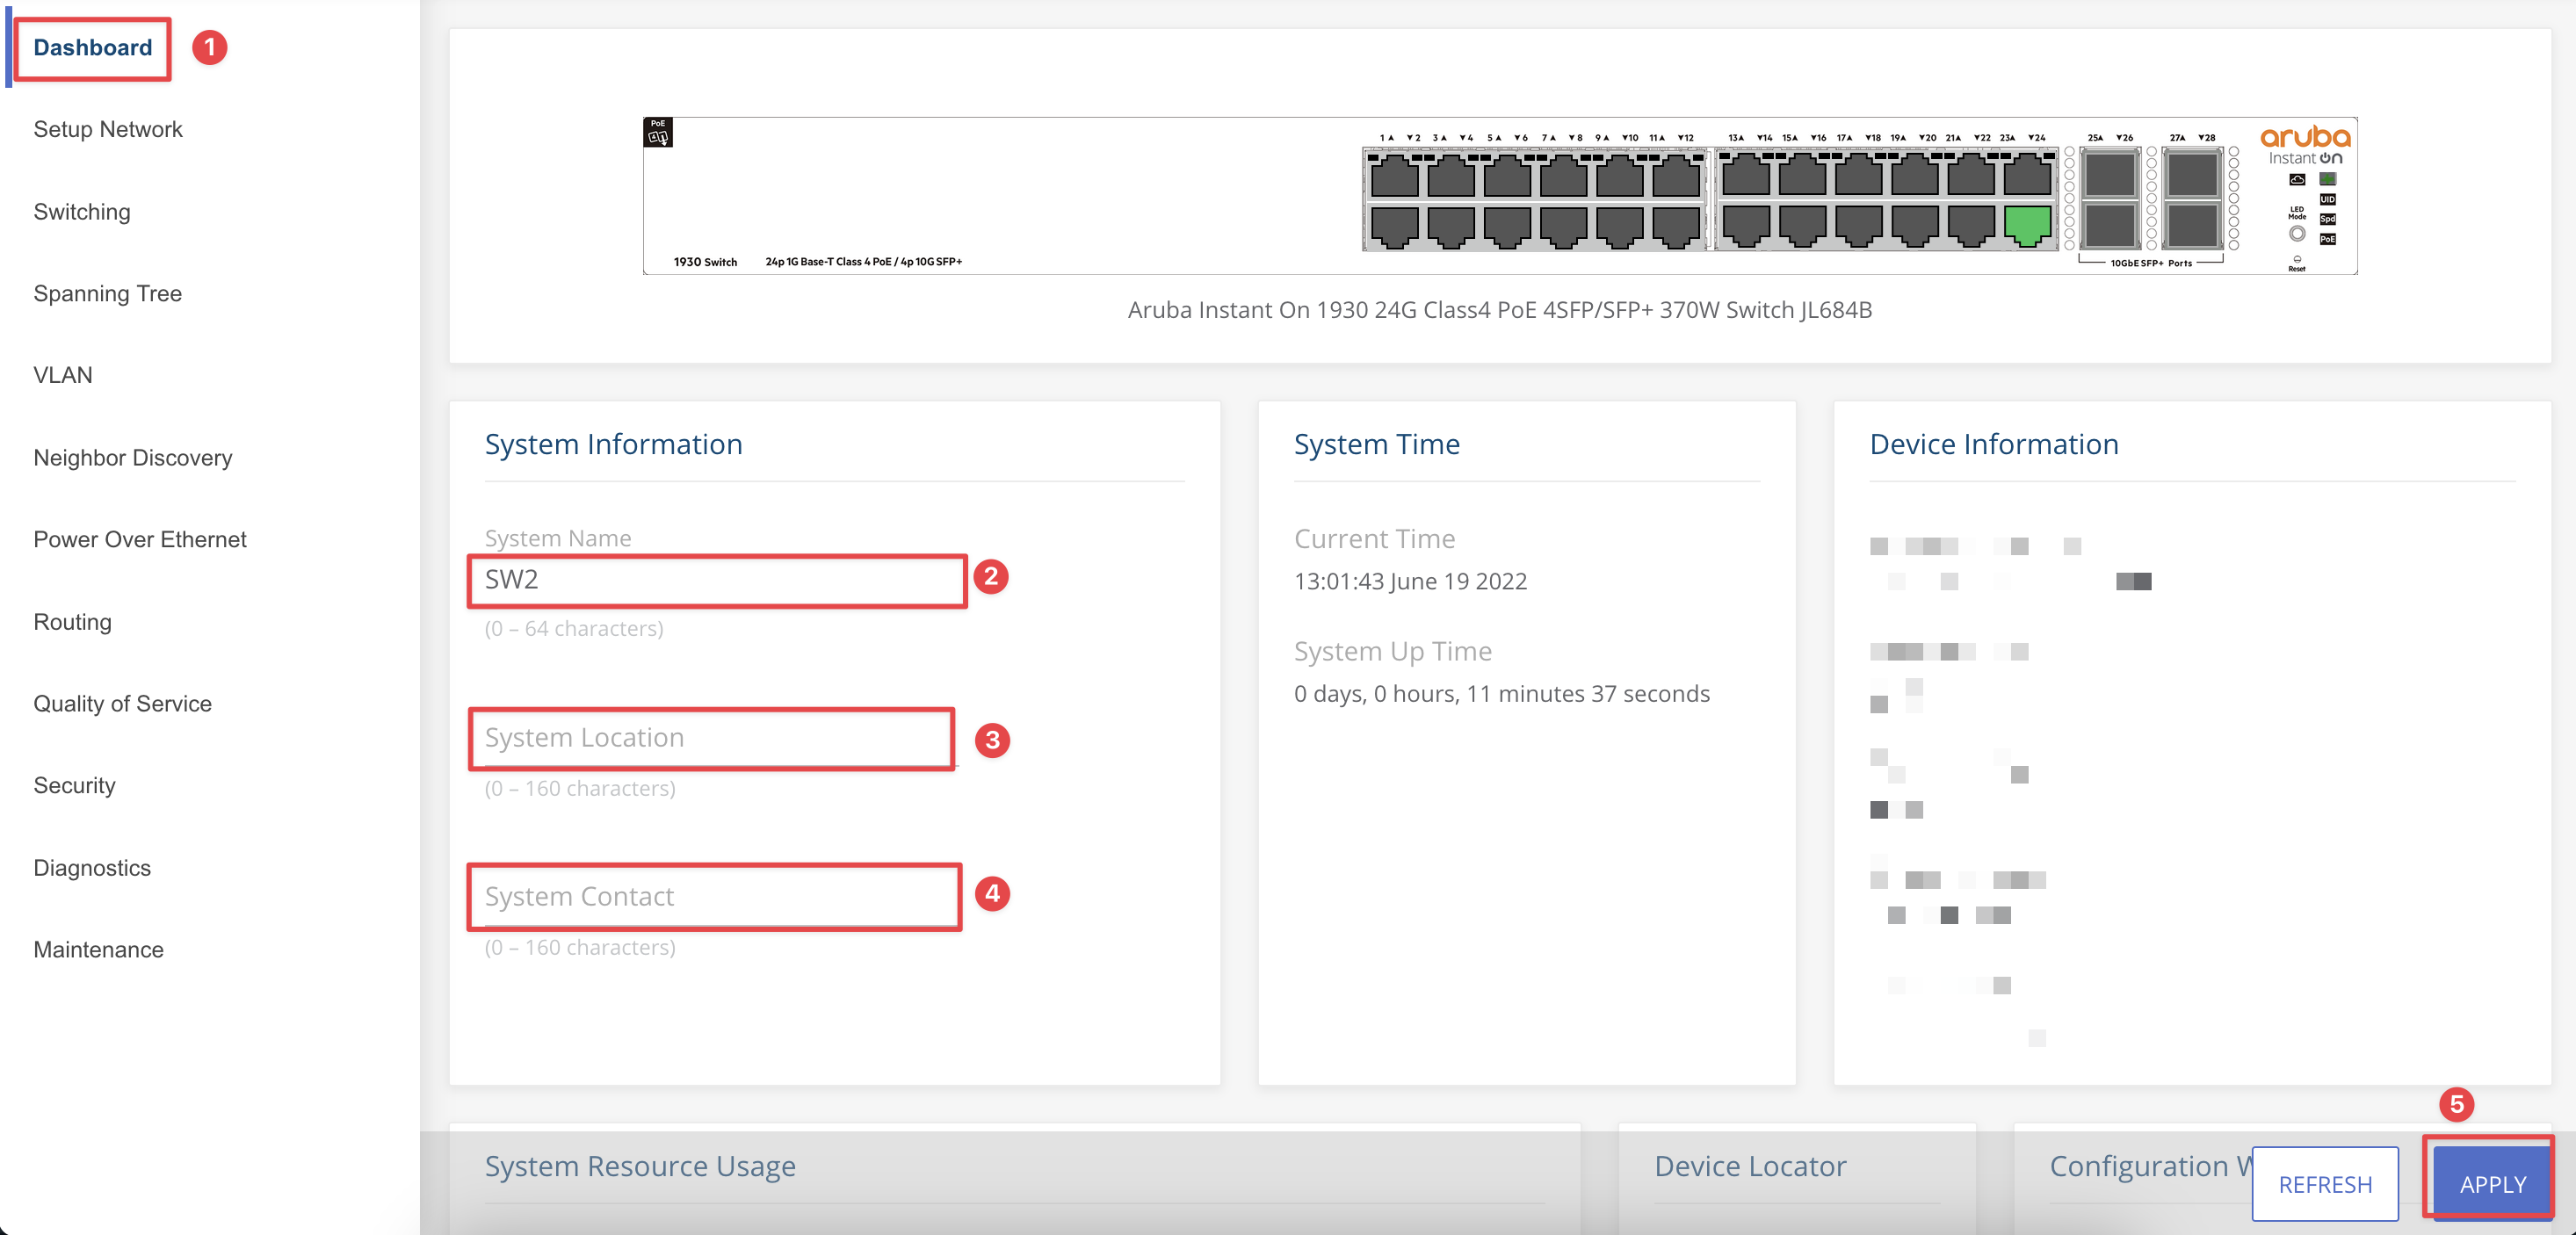Click the LED Mode round button
The width and height of the screenshot is (2576, 1235).
tap(2298, 234)
